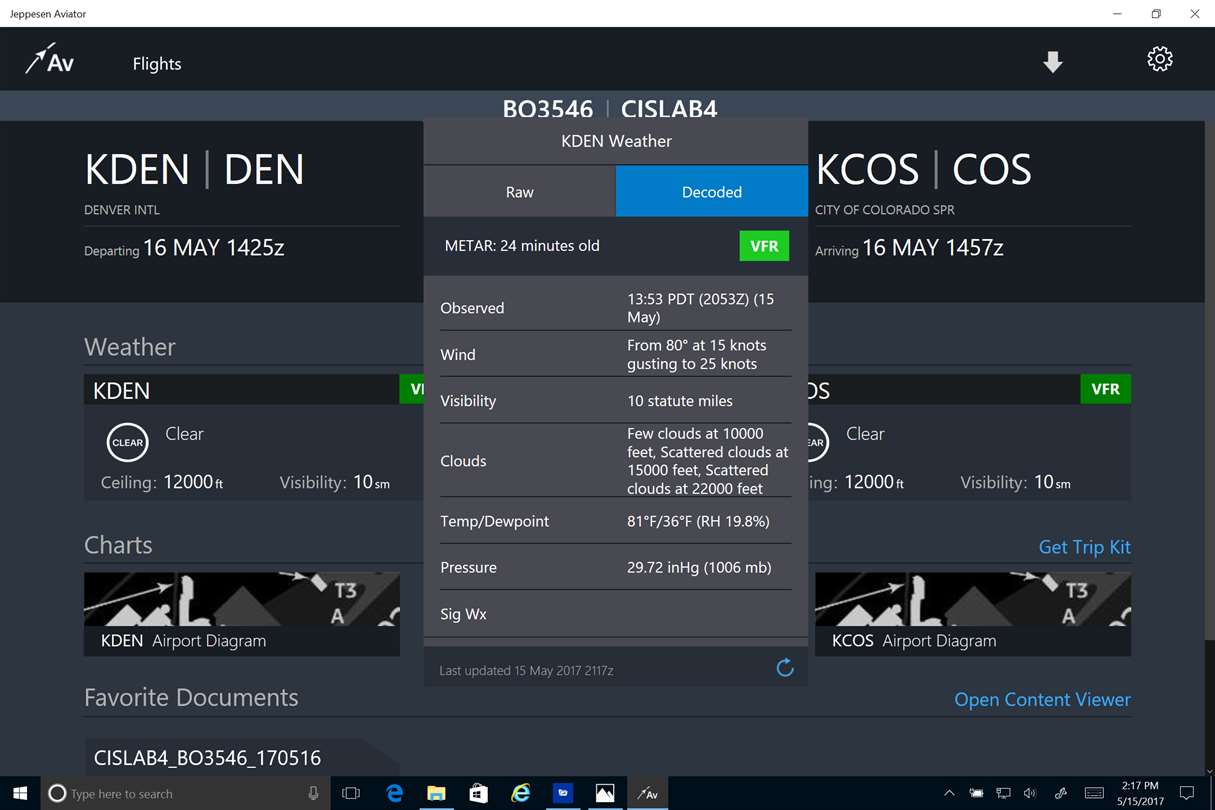Image resolution: width=1215 pixels, height=810 pixels.
Task: Open the KCOS Airport Diagram thumbnail
Action: pyautogui.click(x=973, y=614)
